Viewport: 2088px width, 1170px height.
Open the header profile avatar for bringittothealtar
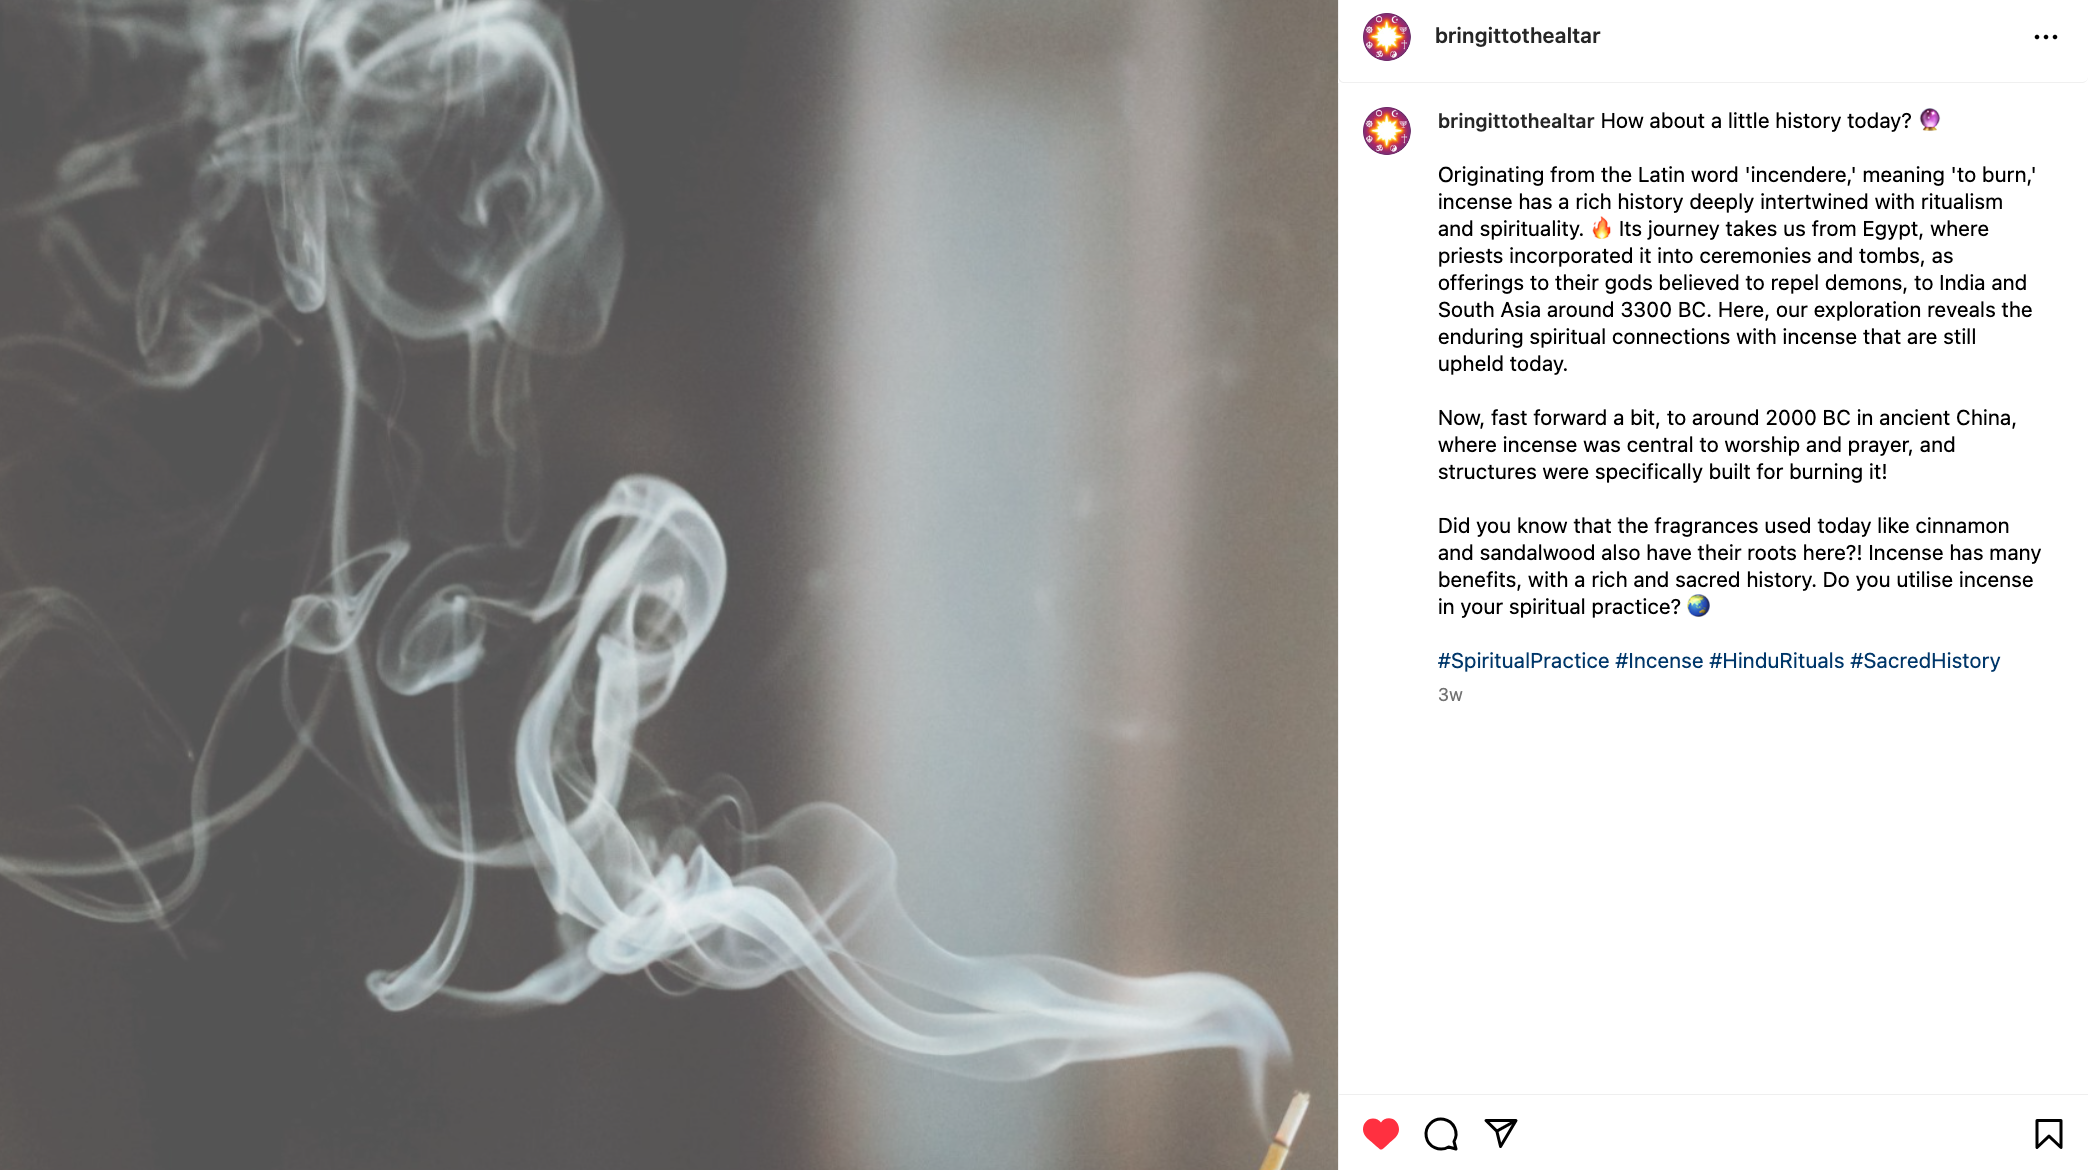click(1387, 37)
